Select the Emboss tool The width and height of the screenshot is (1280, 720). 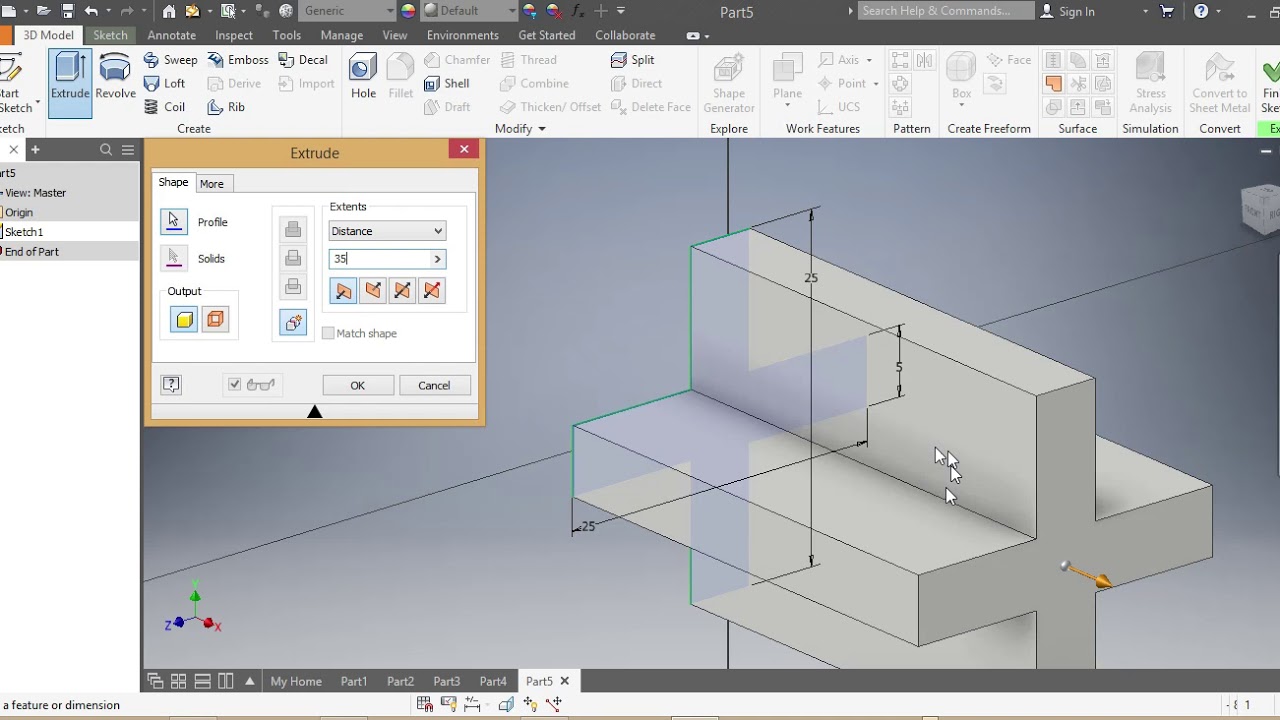(238, 60)
